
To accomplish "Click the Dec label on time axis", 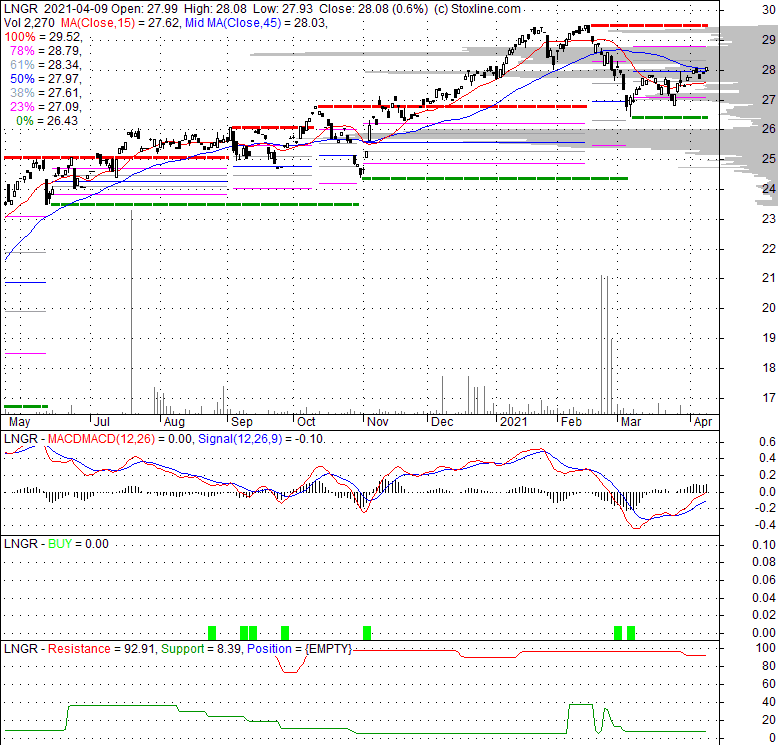I will click(x=442, y=422).
